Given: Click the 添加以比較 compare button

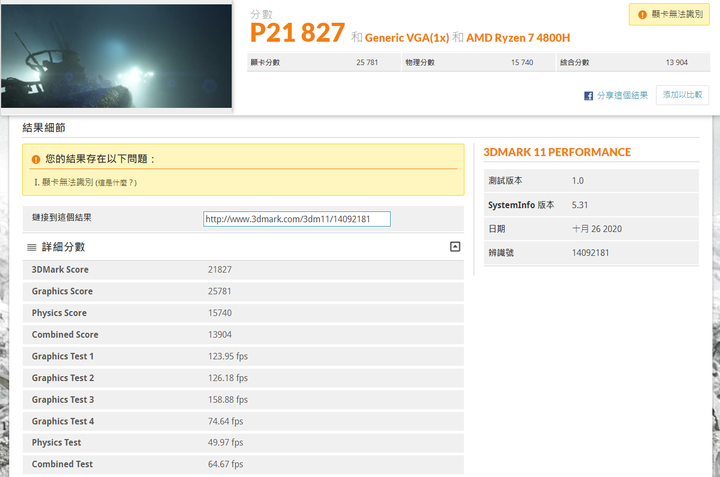Looking at the screenshot, I should (x=682, y=95).
